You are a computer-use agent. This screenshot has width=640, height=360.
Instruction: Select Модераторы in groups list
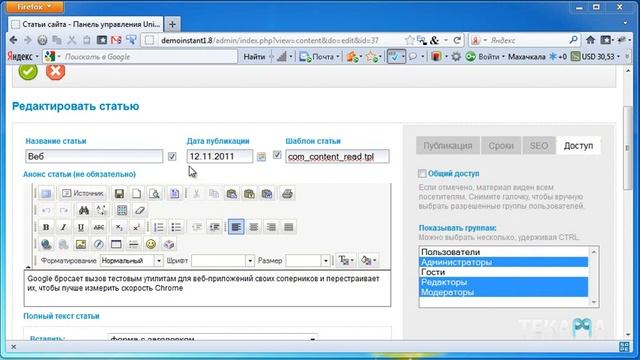(x=503, y=292)
